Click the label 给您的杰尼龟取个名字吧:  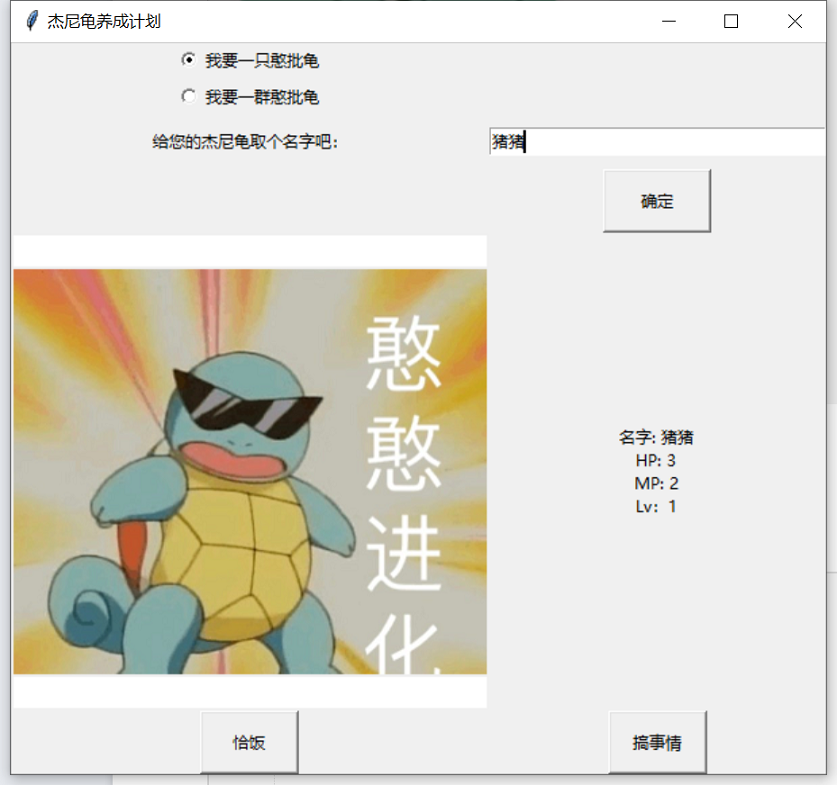[245, 142]
